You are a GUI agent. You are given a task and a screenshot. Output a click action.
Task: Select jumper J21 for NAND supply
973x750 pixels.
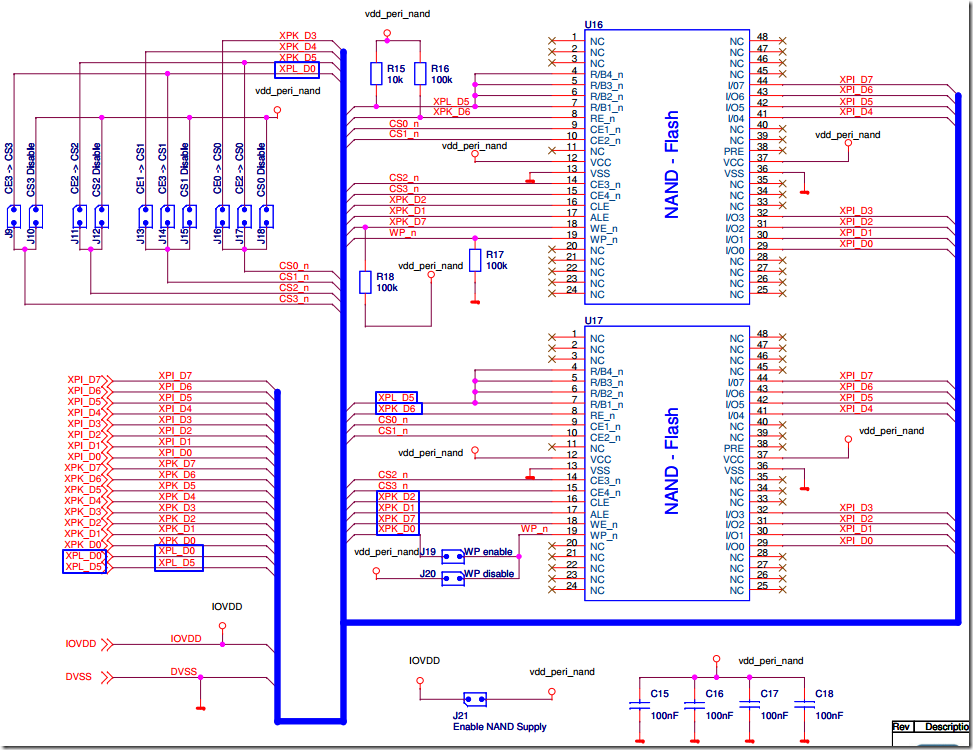pos(475,700)
